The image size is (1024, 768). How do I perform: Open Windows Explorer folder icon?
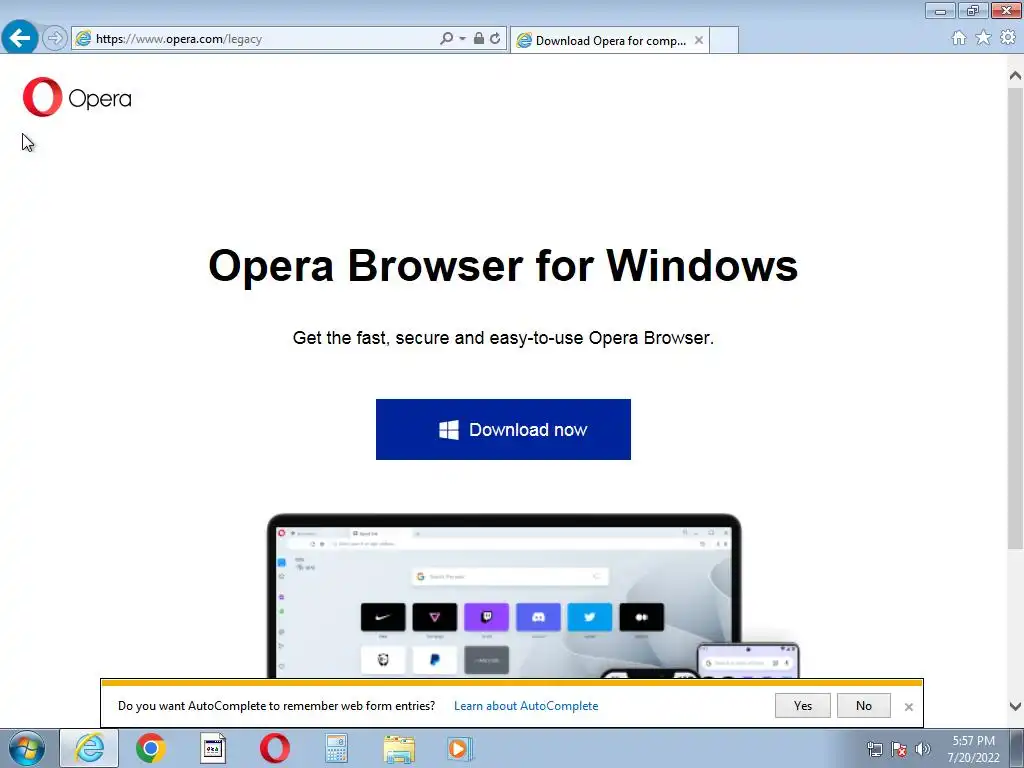(399, 749)
